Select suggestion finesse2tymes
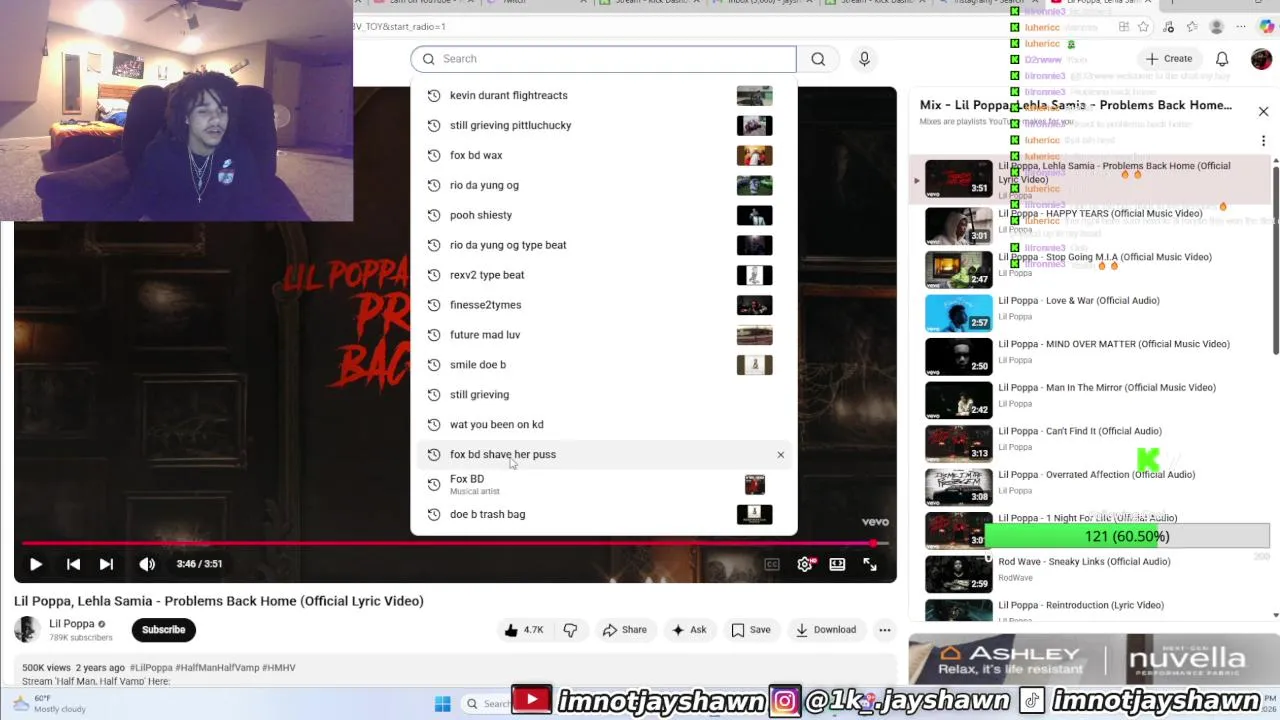Viewport: 1280px width, 720px height. pos(603,305)
